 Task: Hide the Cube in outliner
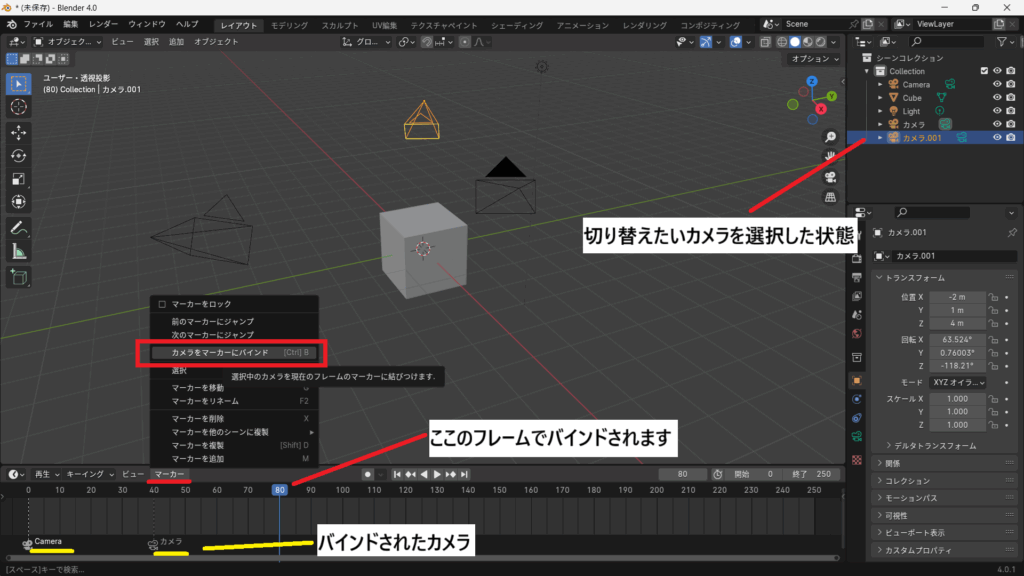[997, 98]
